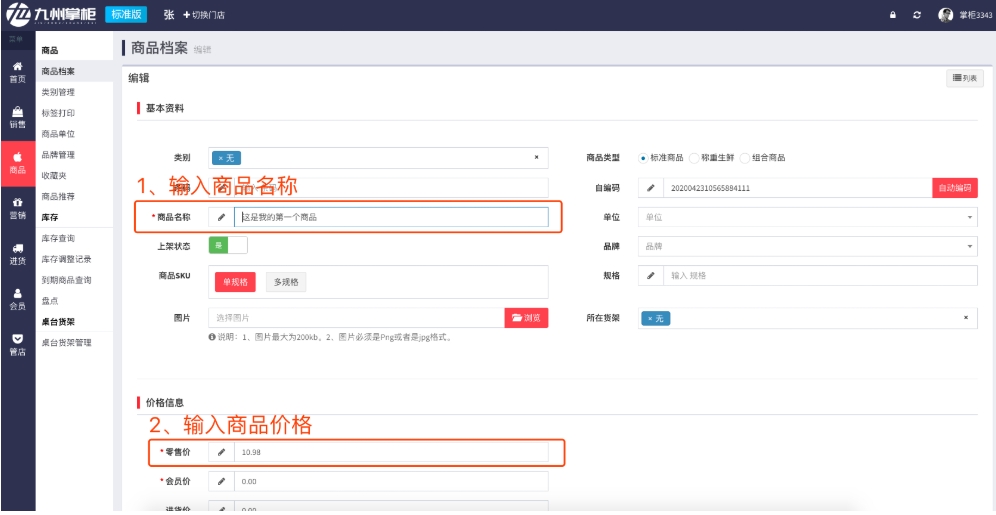Click the 切换门店 switch store link

204,15
